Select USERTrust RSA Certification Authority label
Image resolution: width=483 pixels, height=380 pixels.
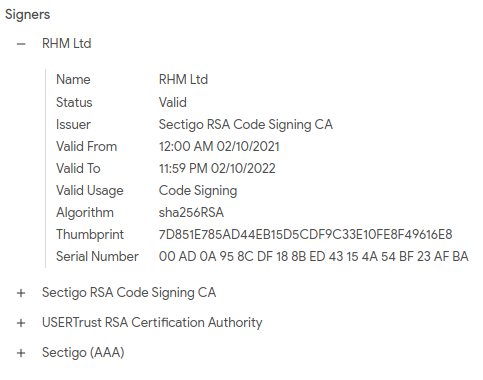152,323
